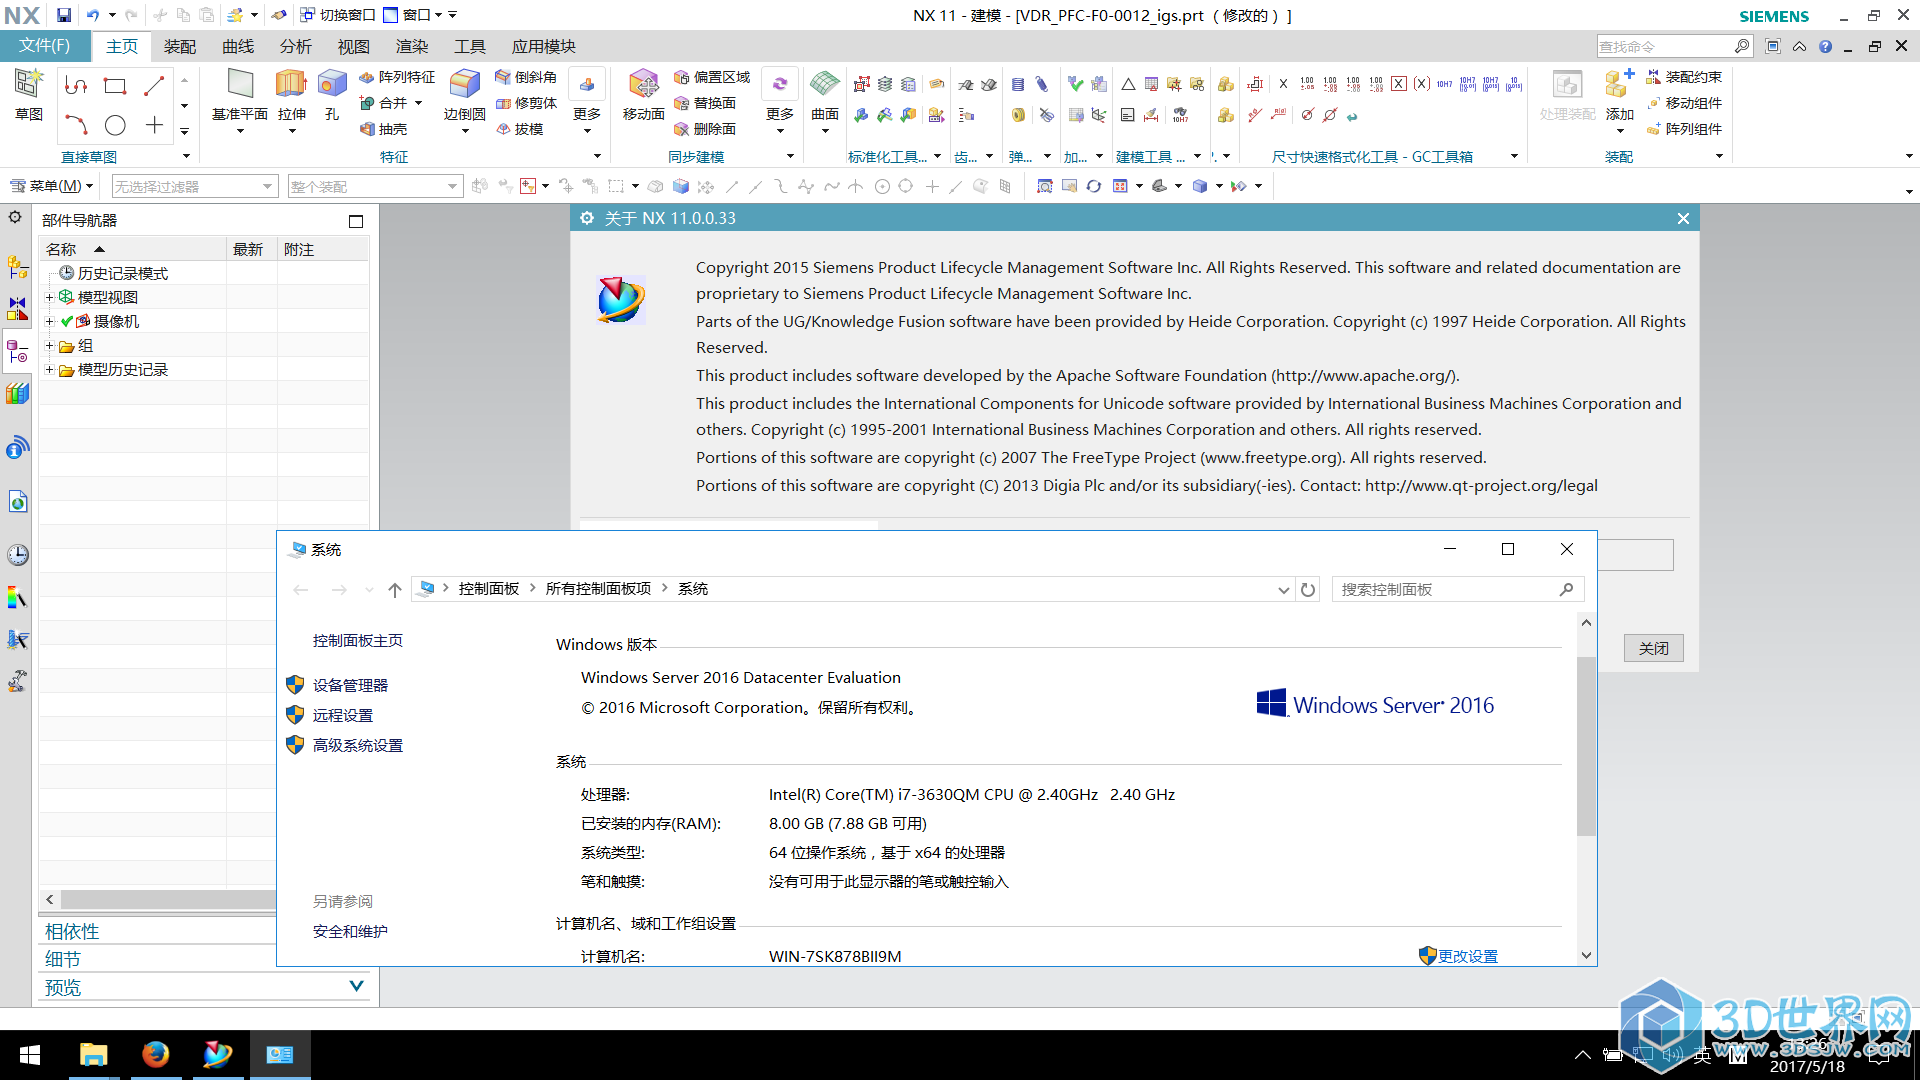This screenshot has width=1920, height=1080.
Task: Click the 搜索控制面板 search field
Action: pos(1458,589)
